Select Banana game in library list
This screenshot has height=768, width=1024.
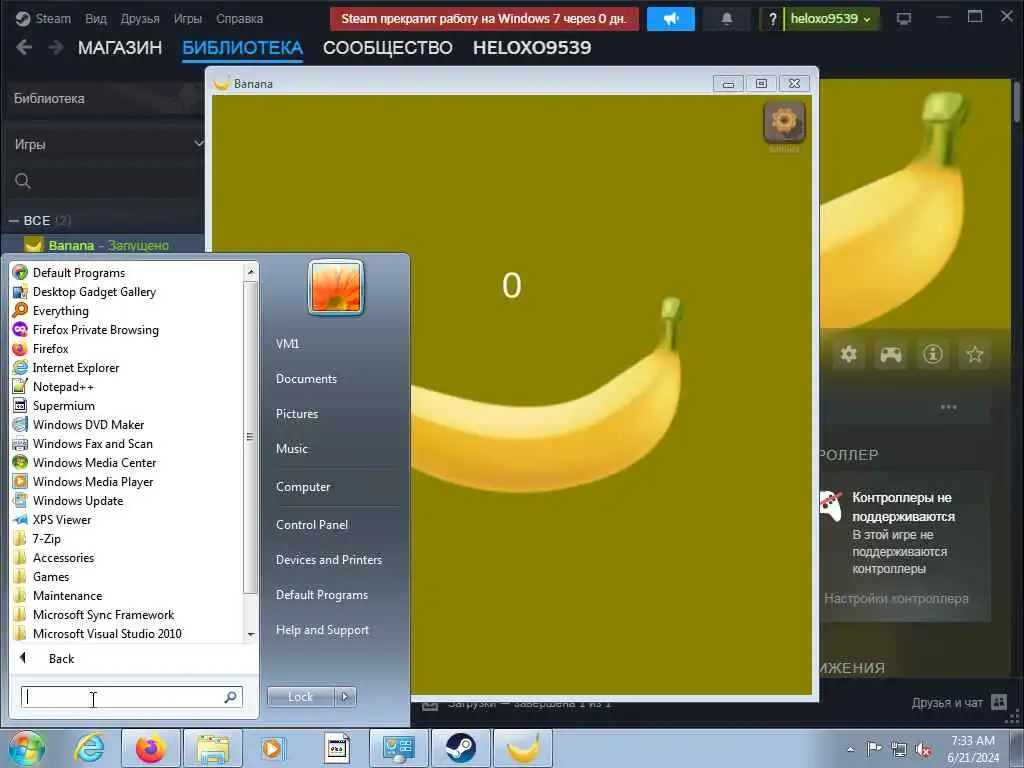tap(106, 245)
